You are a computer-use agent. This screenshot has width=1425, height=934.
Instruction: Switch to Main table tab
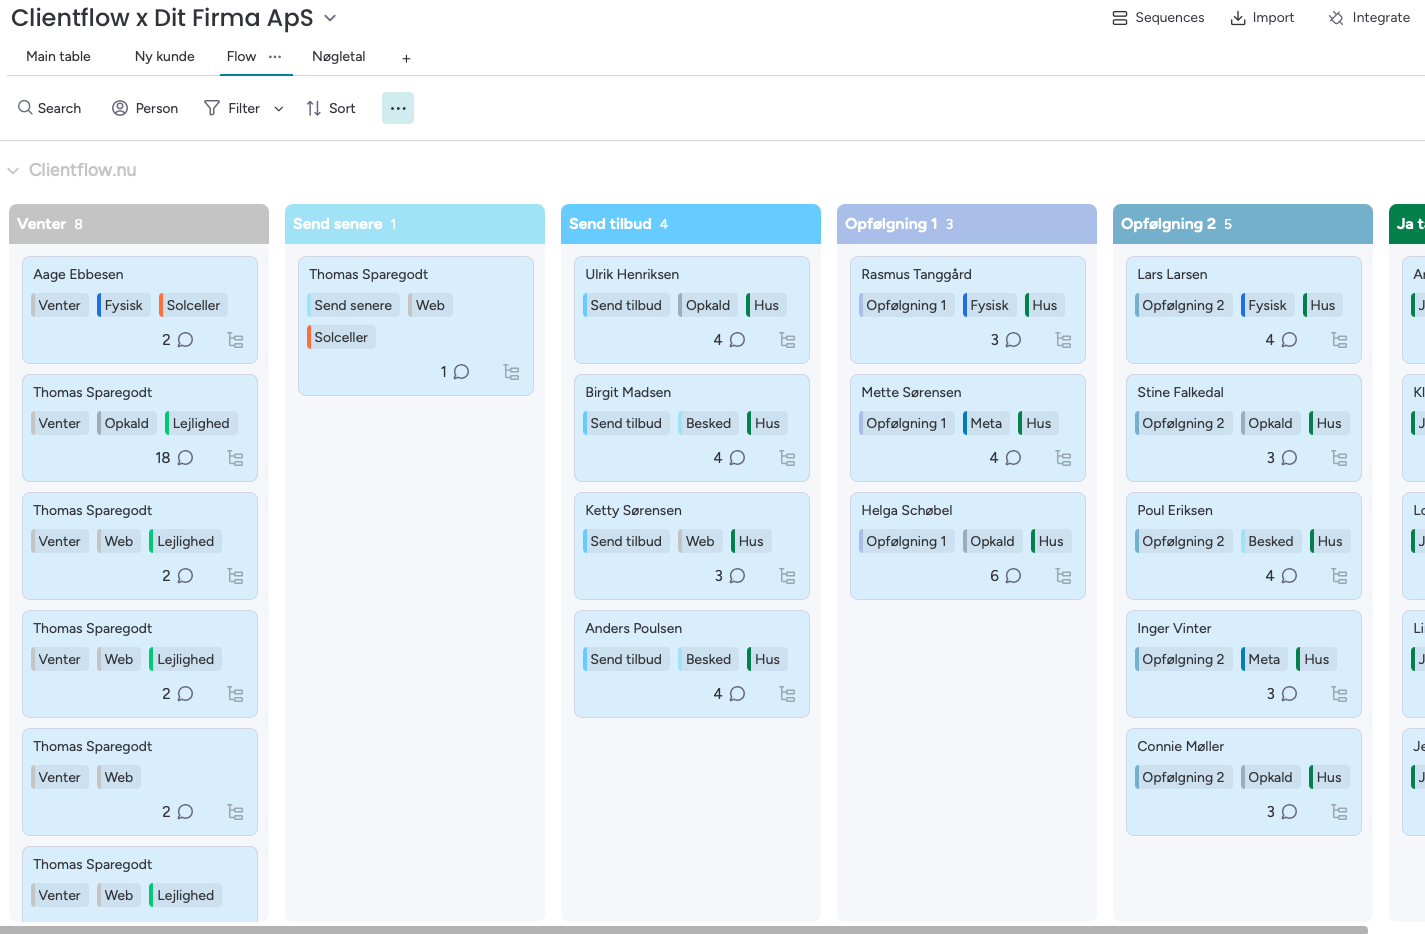pos(58,57)
